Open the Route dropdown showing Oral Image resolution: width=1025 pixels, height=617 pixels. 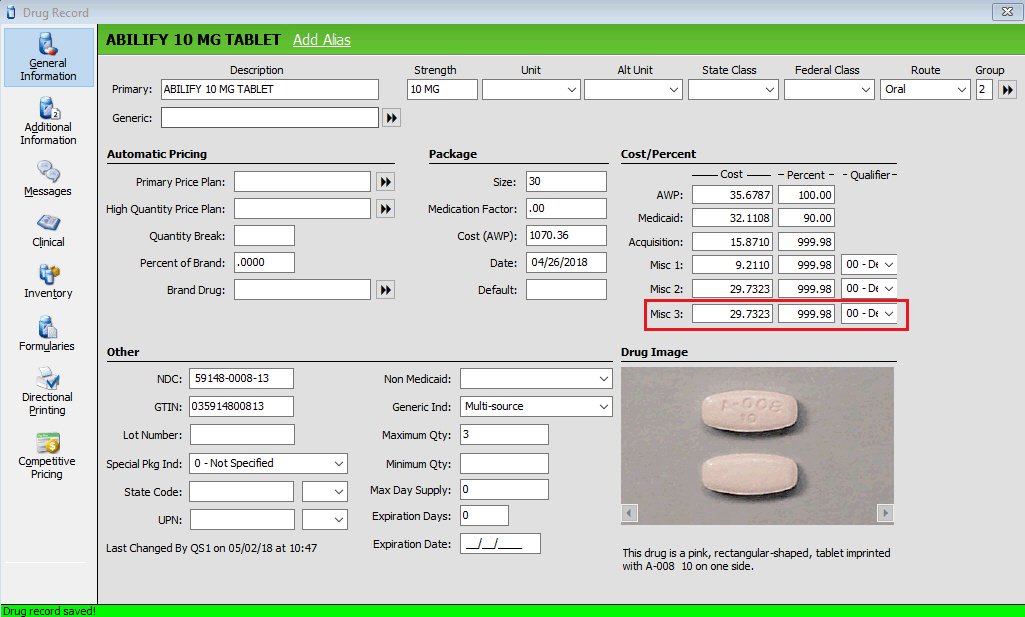(925, 90)
